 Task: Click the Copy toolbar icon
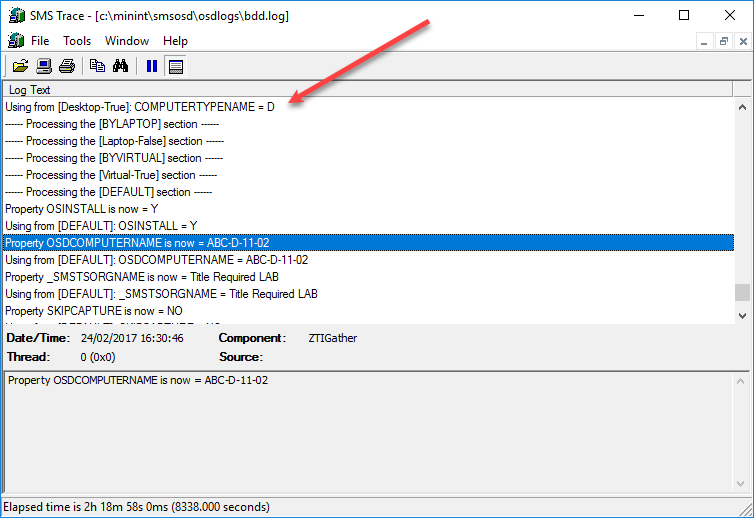[97, 67]
